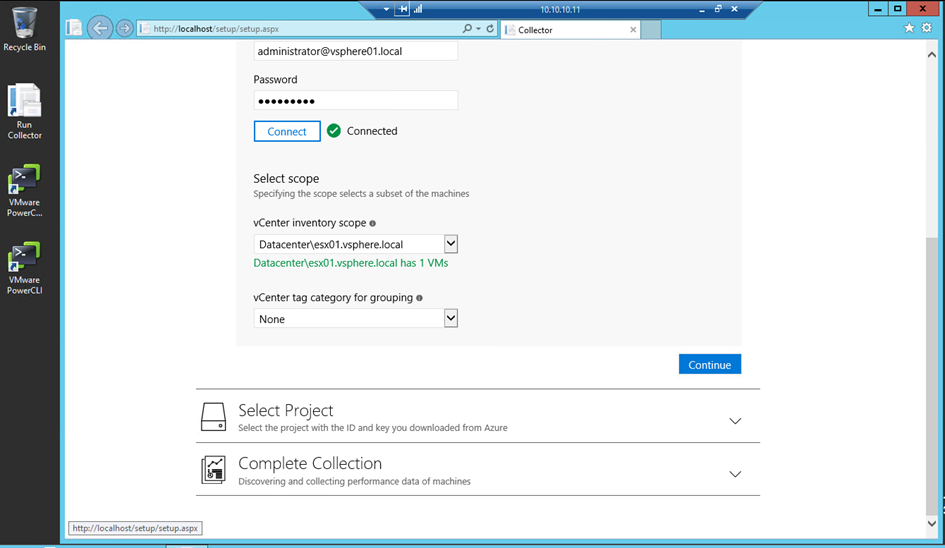The height and width of the screenshot is (548, 945).
Task: Select the Collector browser tab
Action: [570, 30]
